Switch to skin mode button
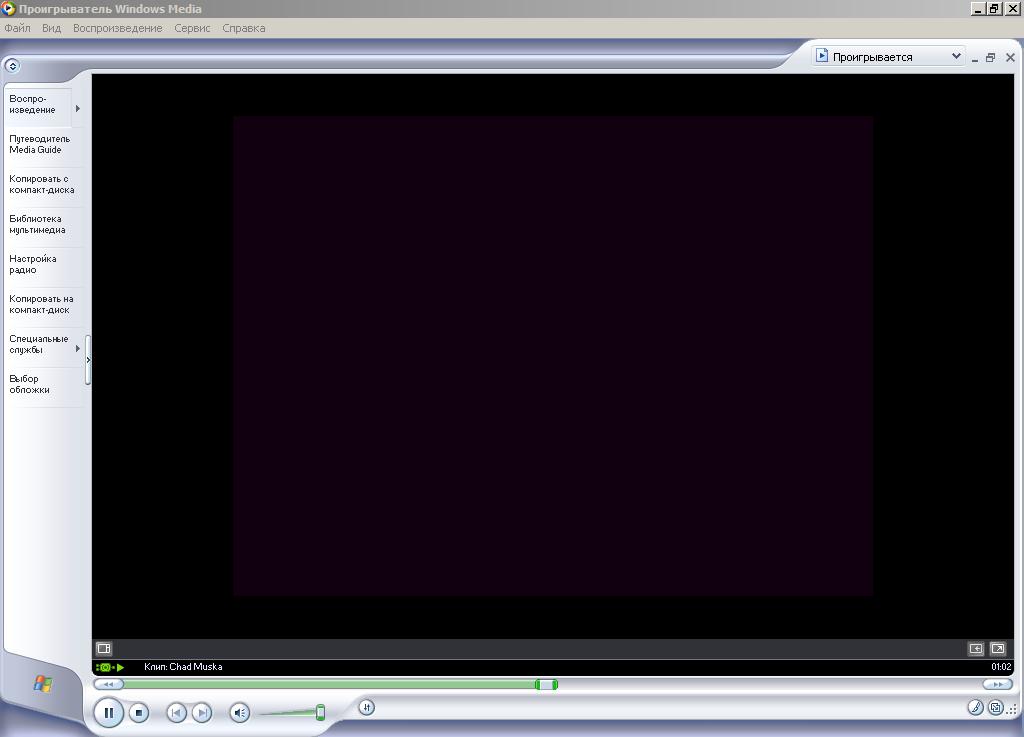The image size is (1024, 737). [x=995, y=708]
